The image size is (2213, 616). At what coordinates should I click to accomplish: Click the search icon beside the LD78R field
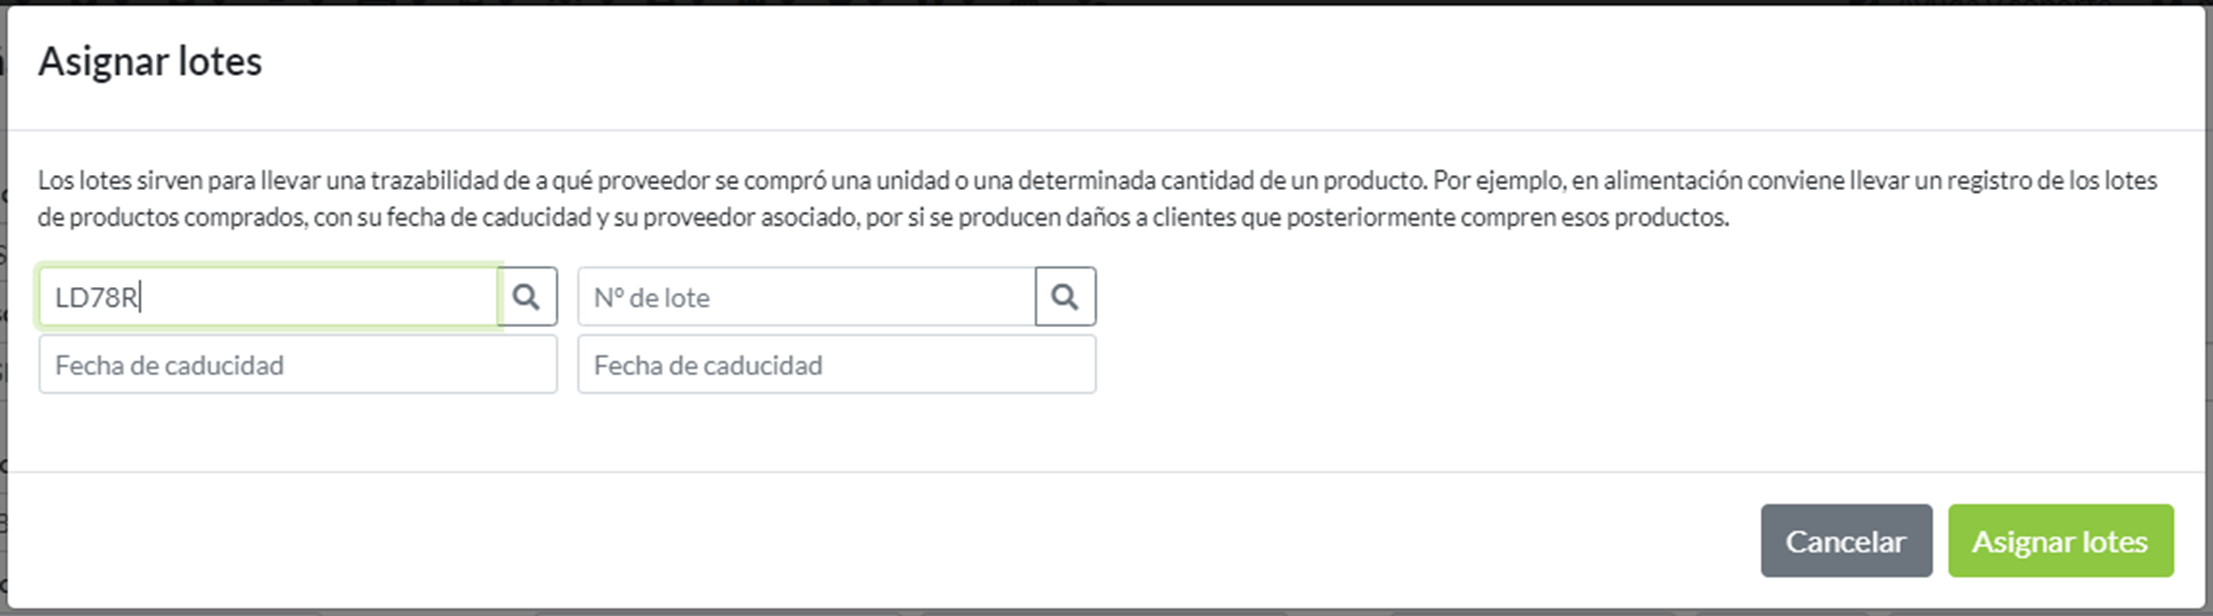(x=527, y=297)
